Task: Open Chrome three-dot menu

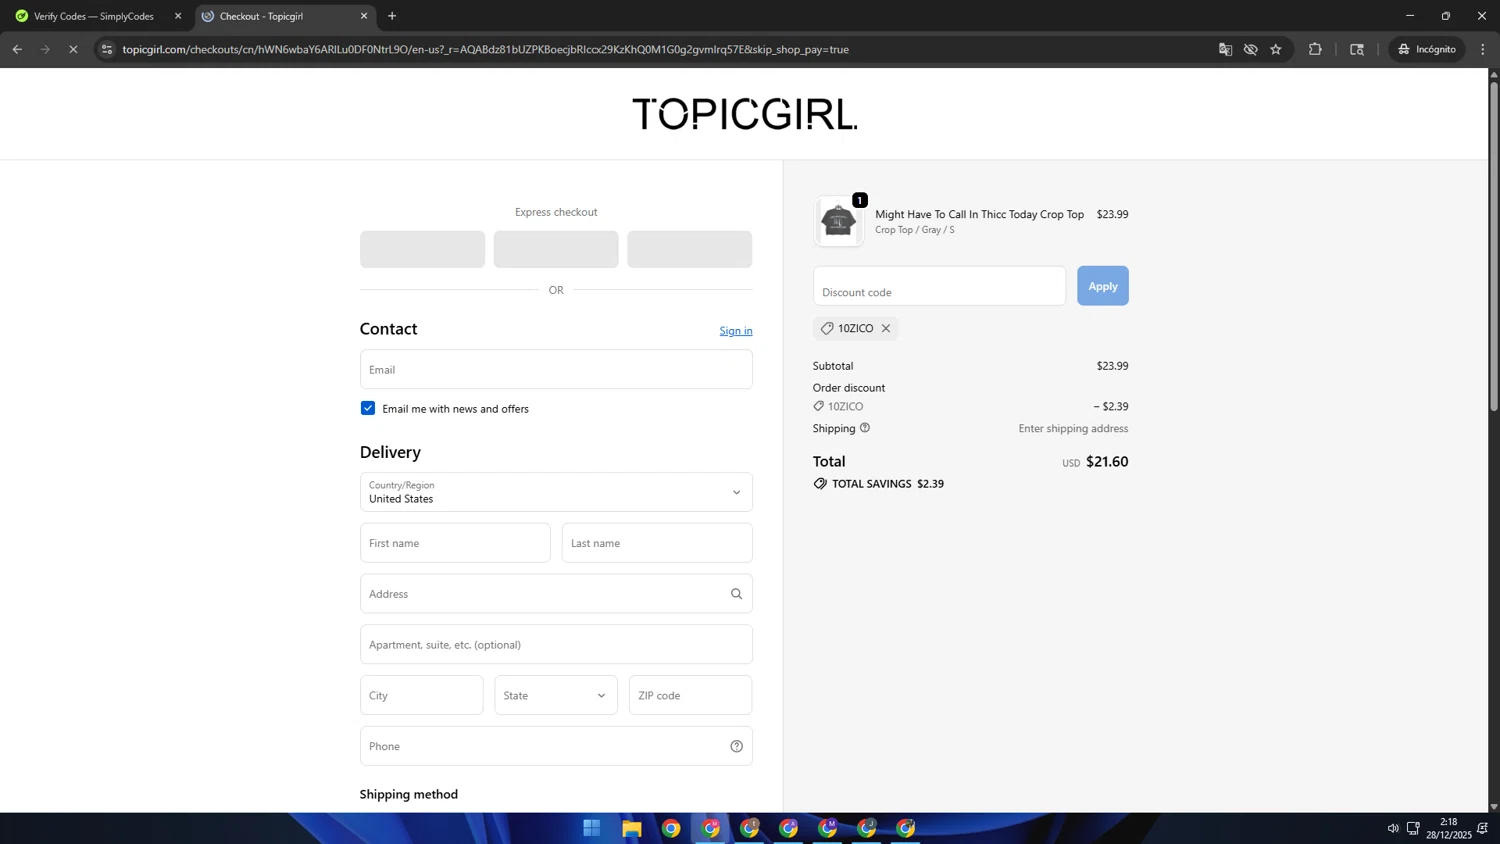Action: (x=1483, y=49)
